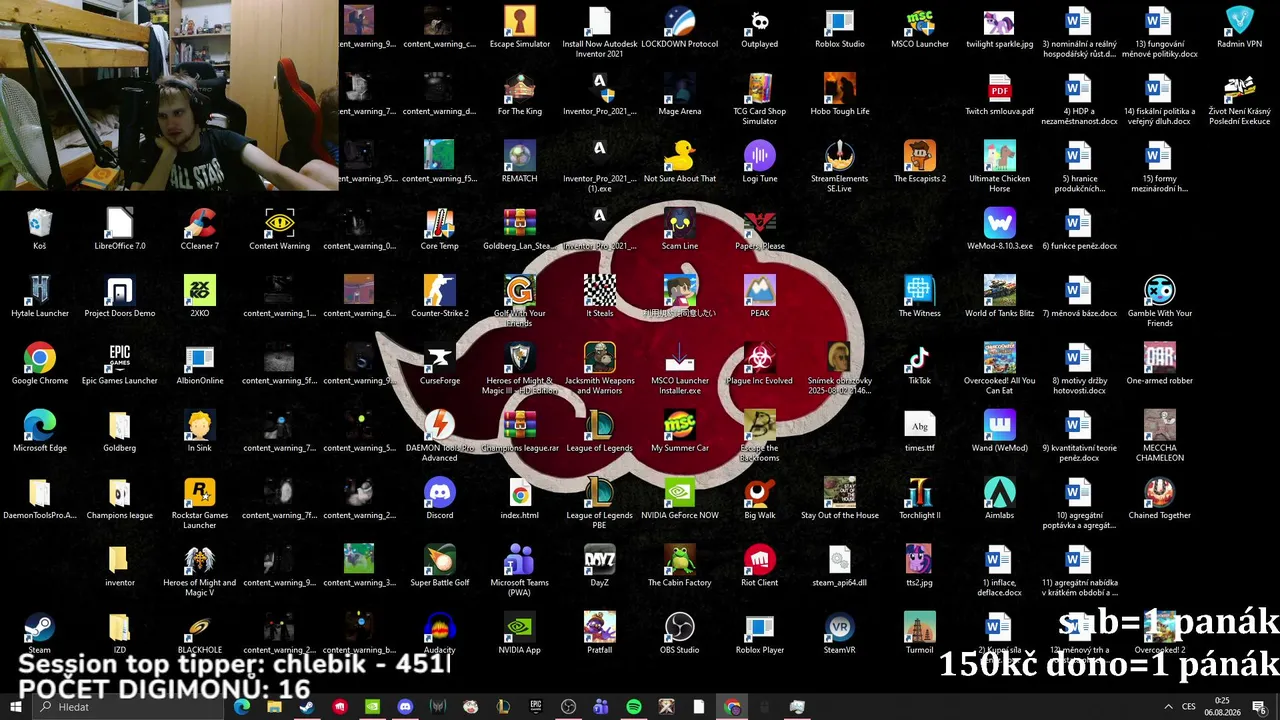Open World of Tanks Blitz icon
Screen dimensions: 1280x720
(999, 297)
